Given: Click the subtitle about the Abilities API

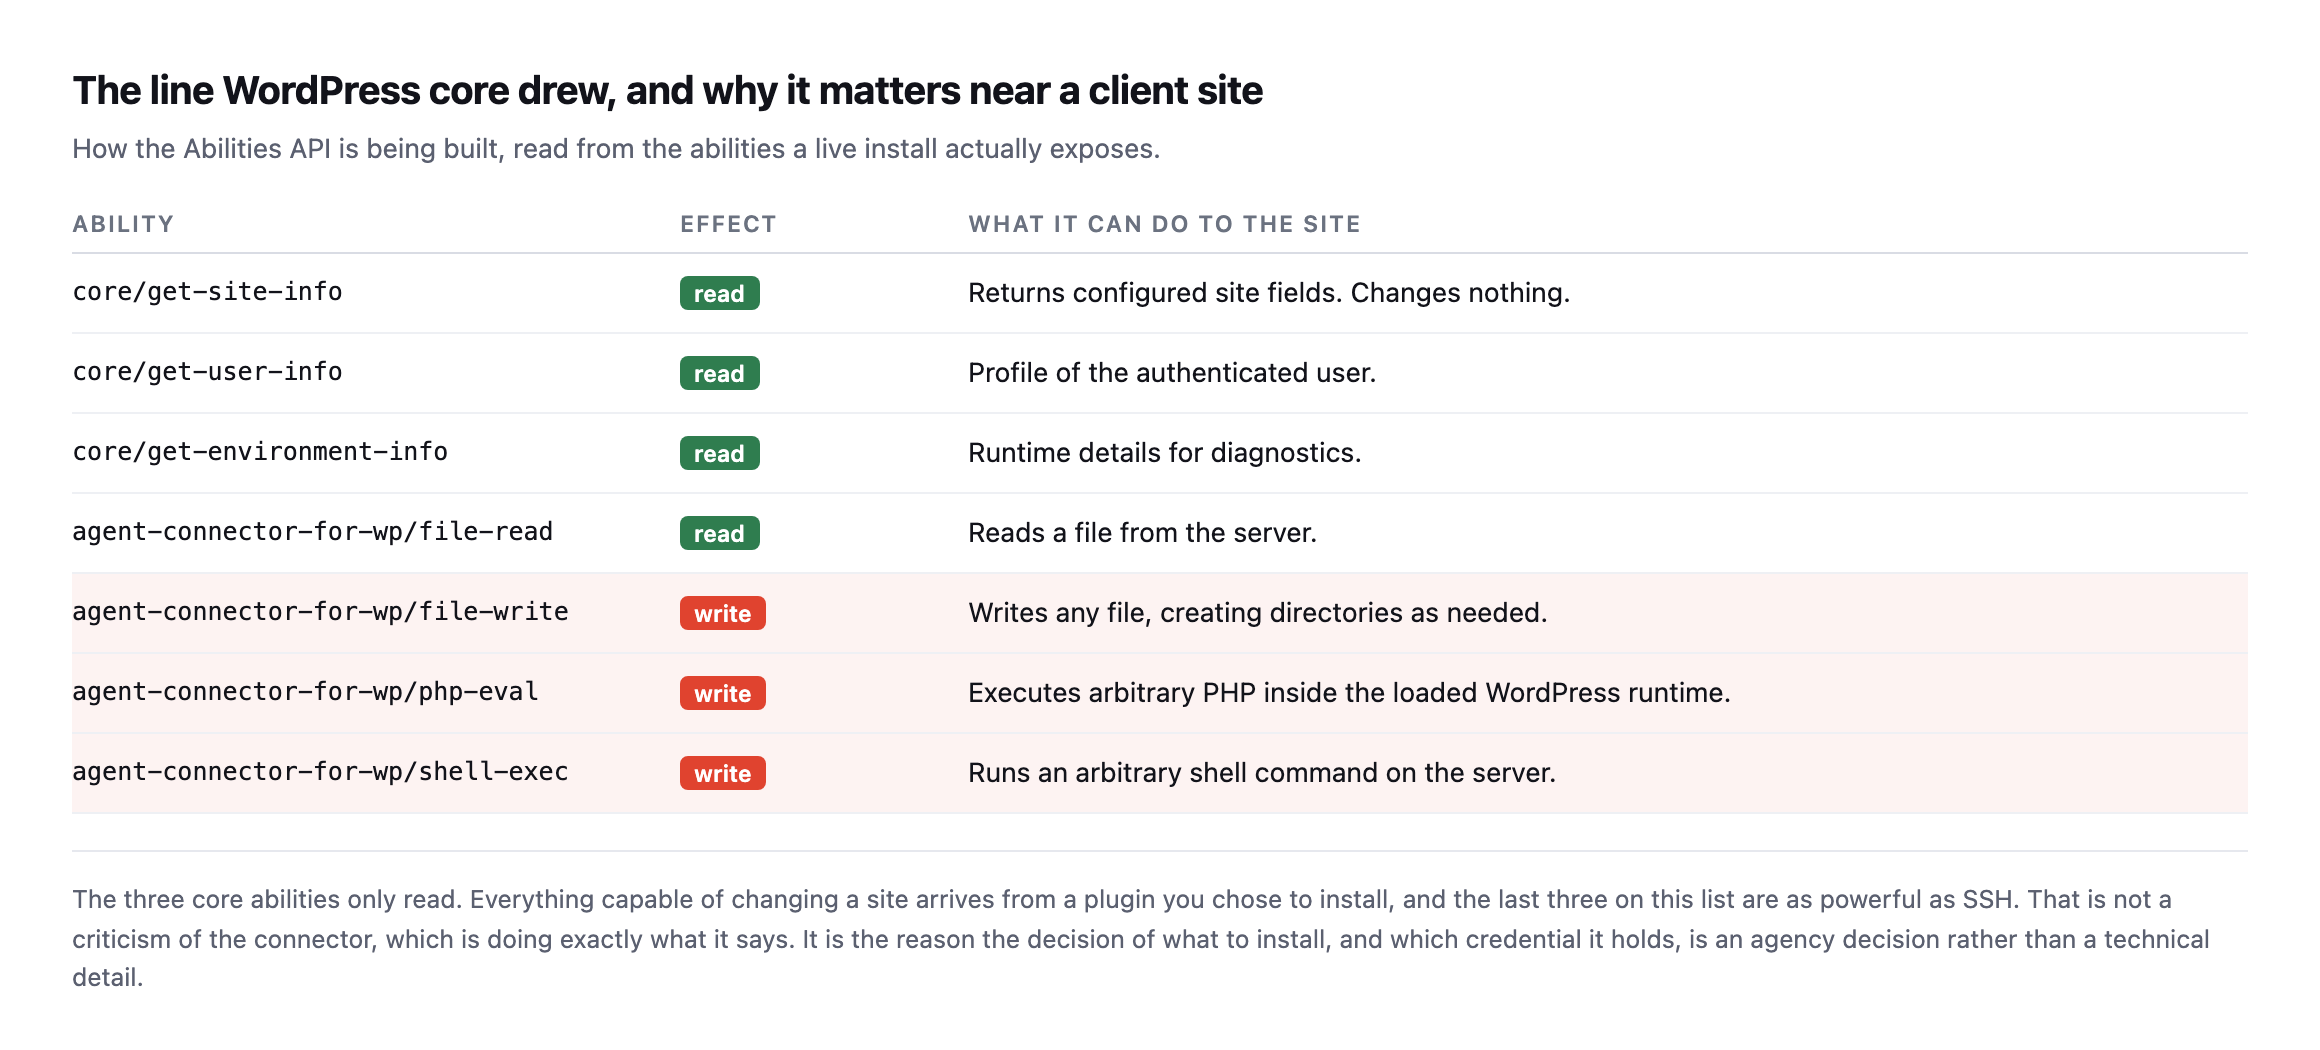Looking at the screenshot, I should [x=616, y=149].
